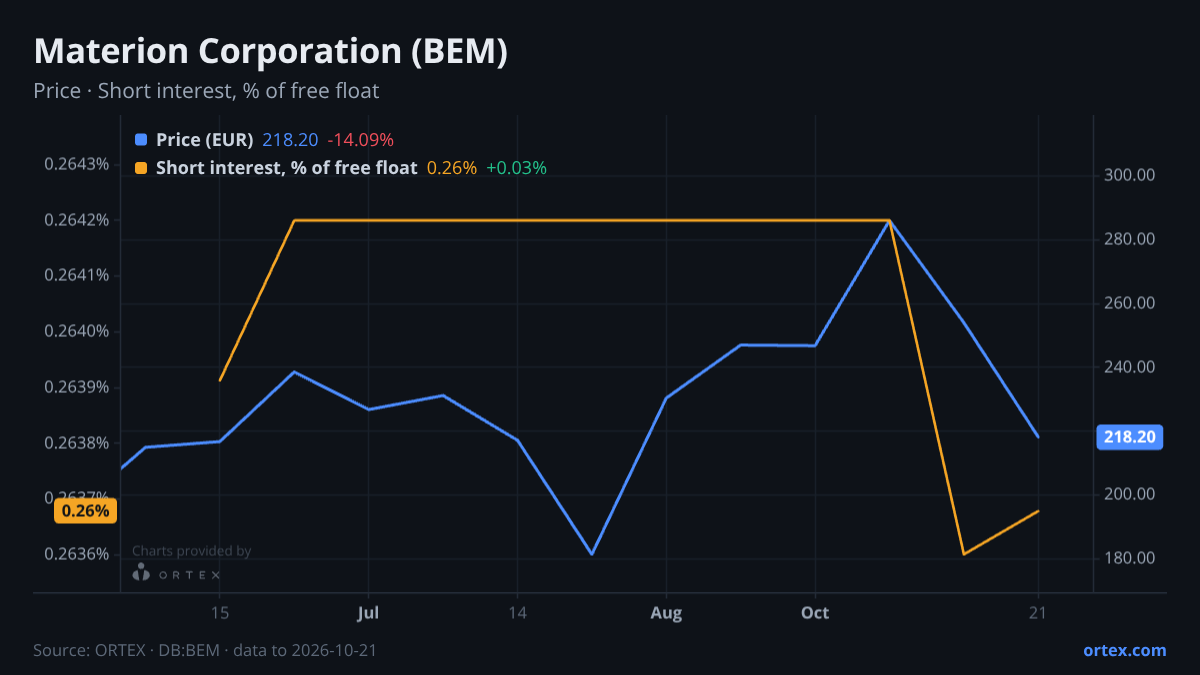Click the Aug label on x-axis
This screenshot has width=1200, height=675.
coord(666,613)
